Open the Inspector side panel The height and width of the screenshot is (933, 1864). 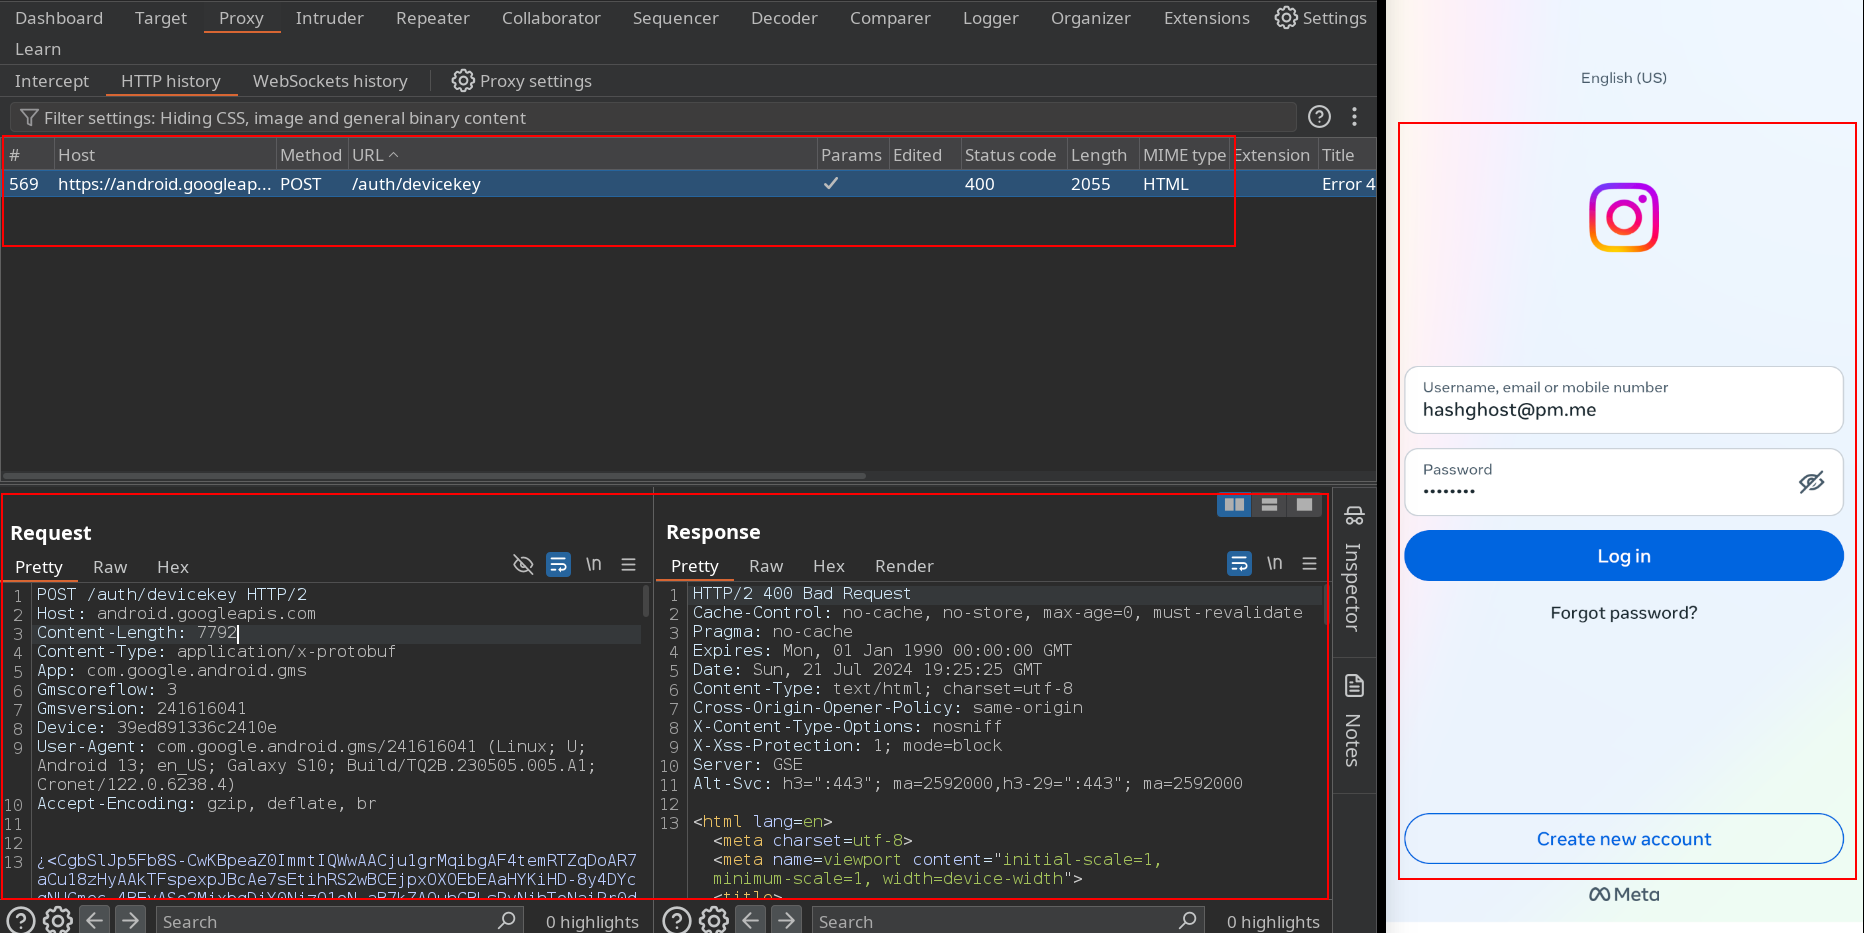click(1353, 570)
